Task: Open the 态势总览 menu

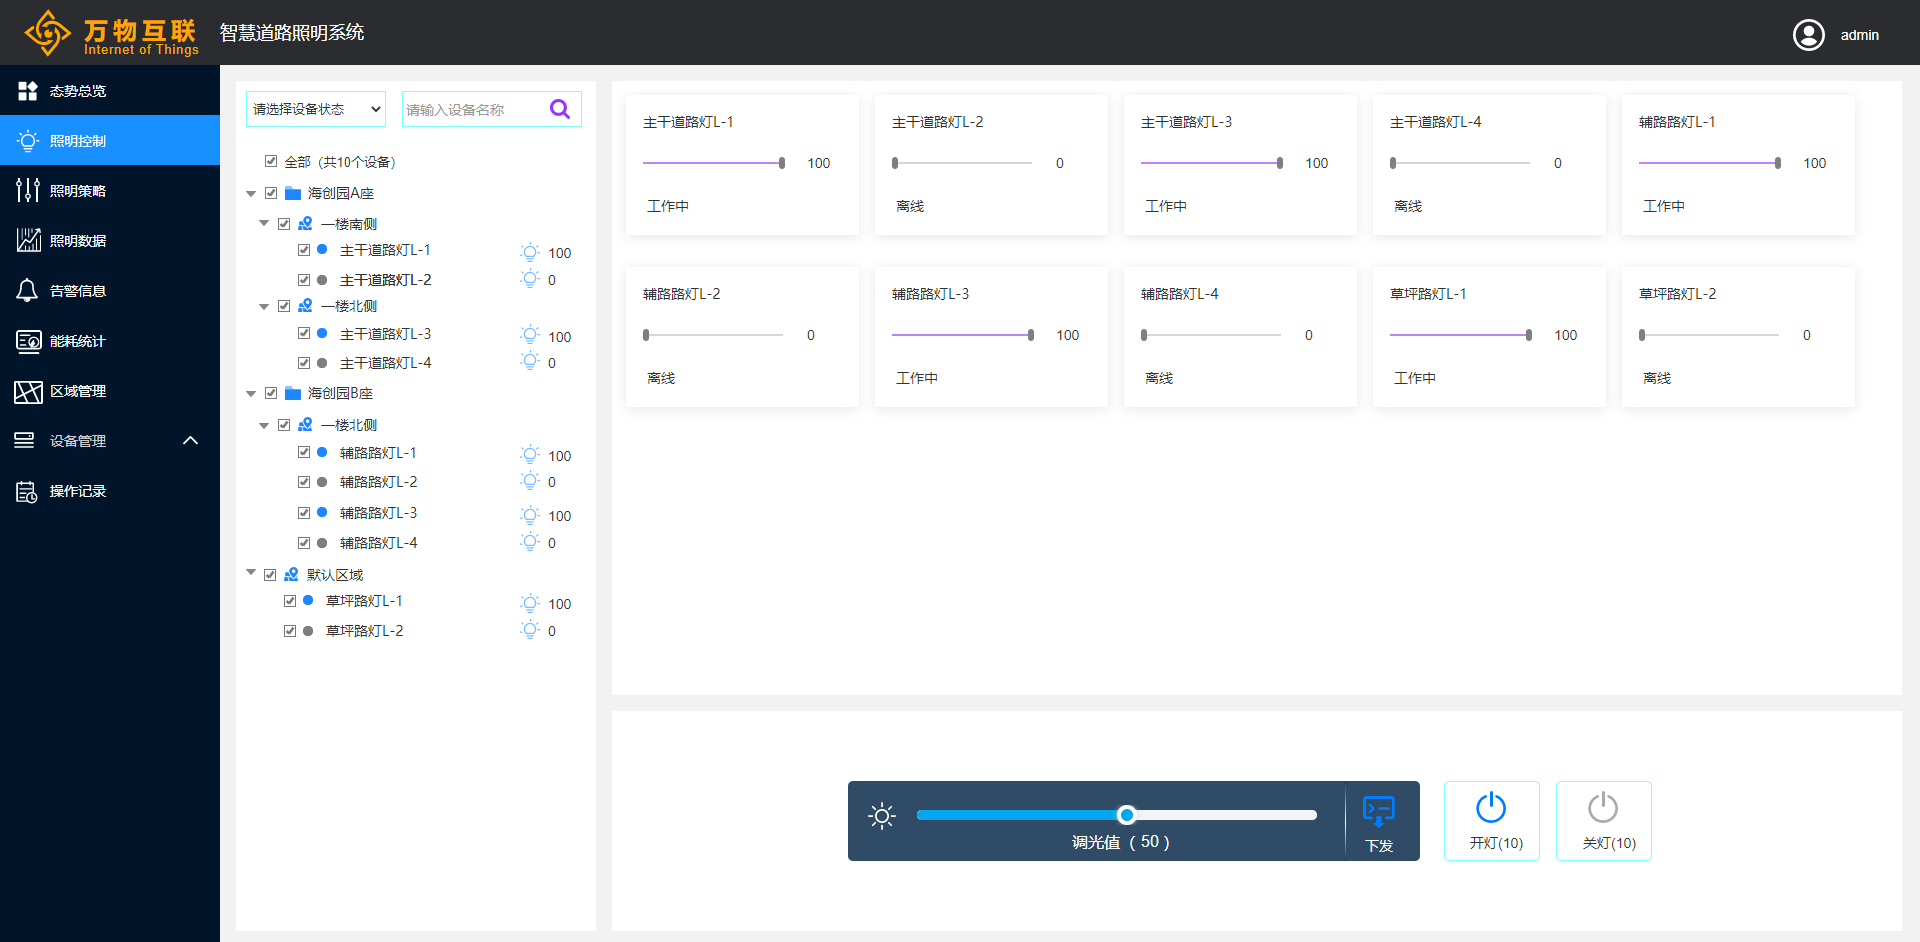Action: (x=110, y=91)
